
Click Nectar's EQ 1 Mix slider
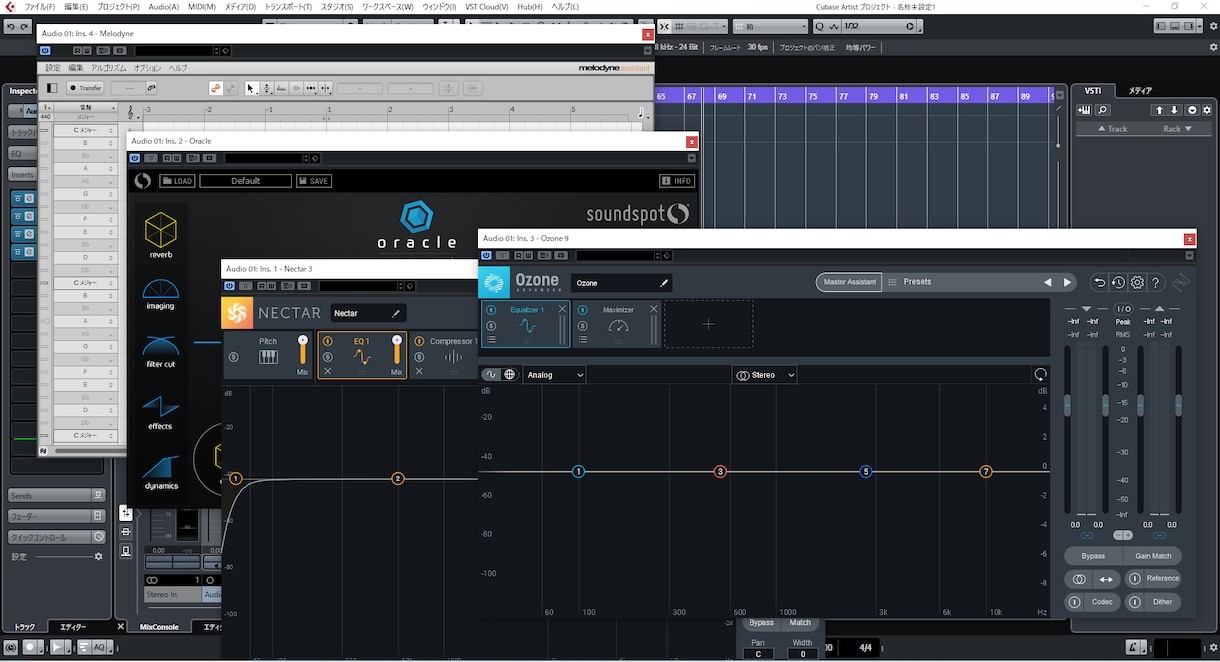[396, 350]
